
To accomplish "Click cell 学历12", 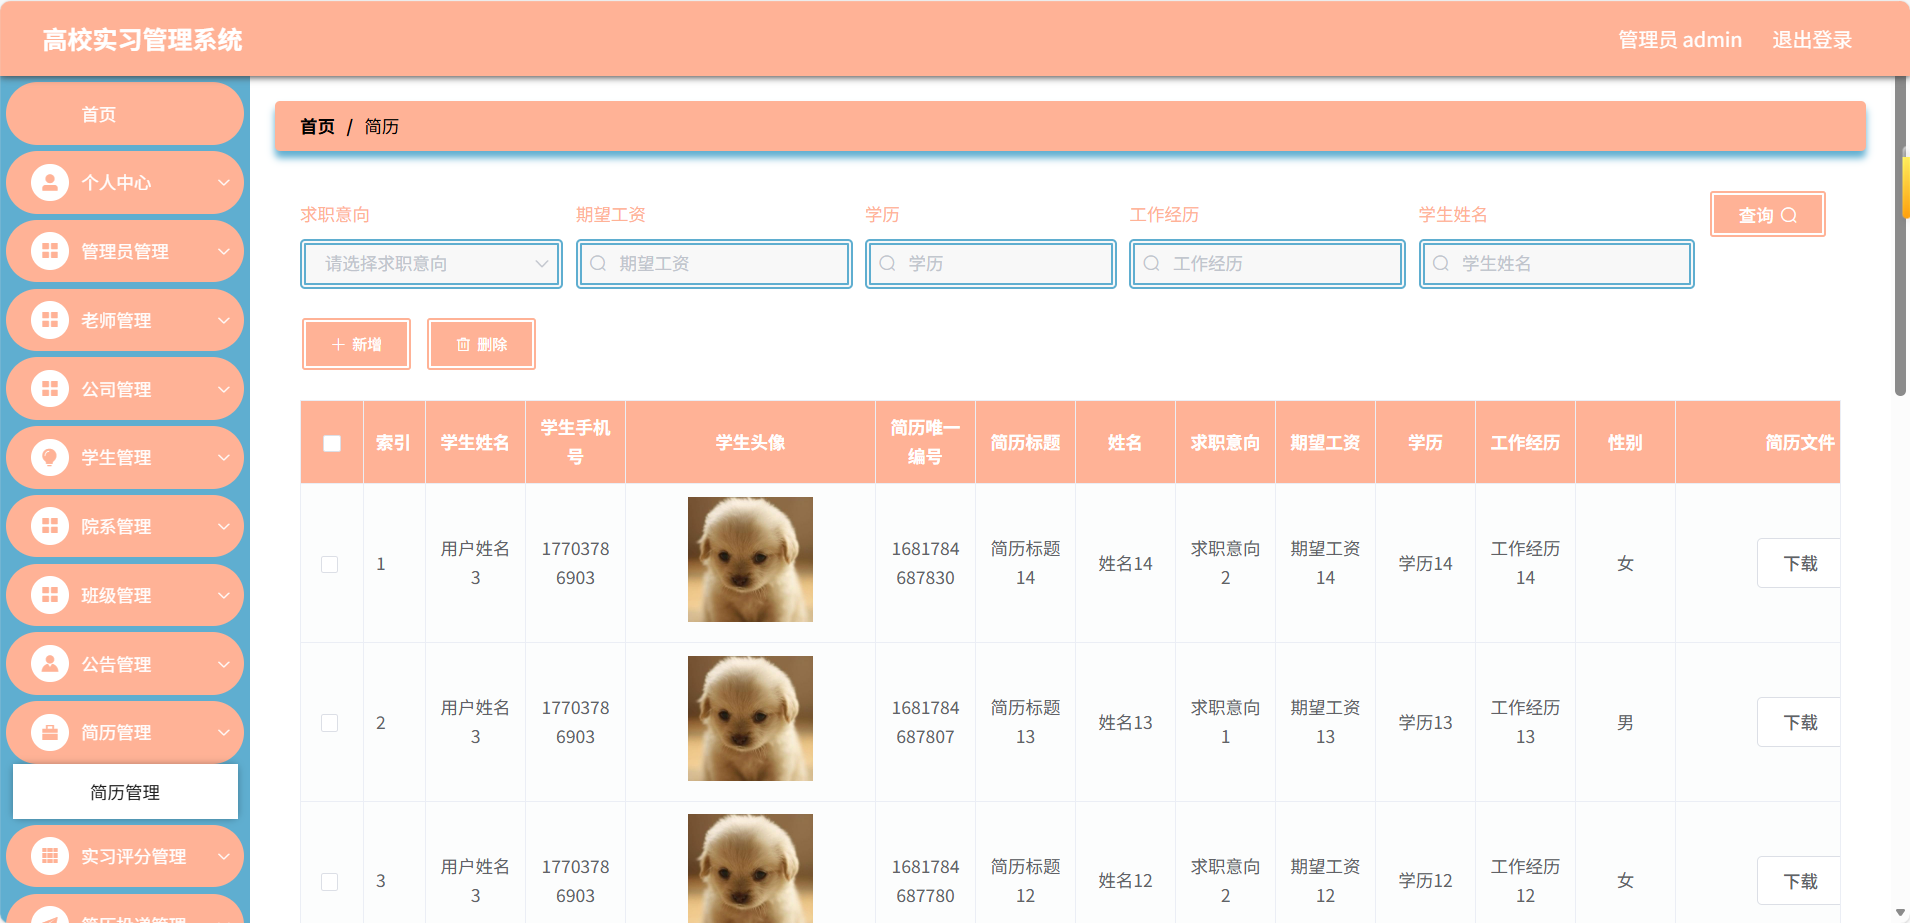I will (x=1425, y=881).
